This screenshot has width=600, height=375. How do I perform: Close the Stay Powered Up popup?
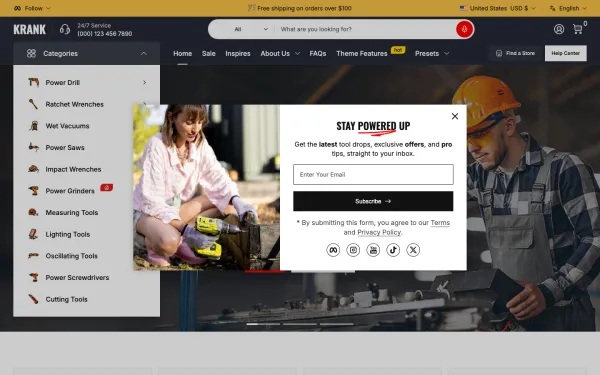455,116
